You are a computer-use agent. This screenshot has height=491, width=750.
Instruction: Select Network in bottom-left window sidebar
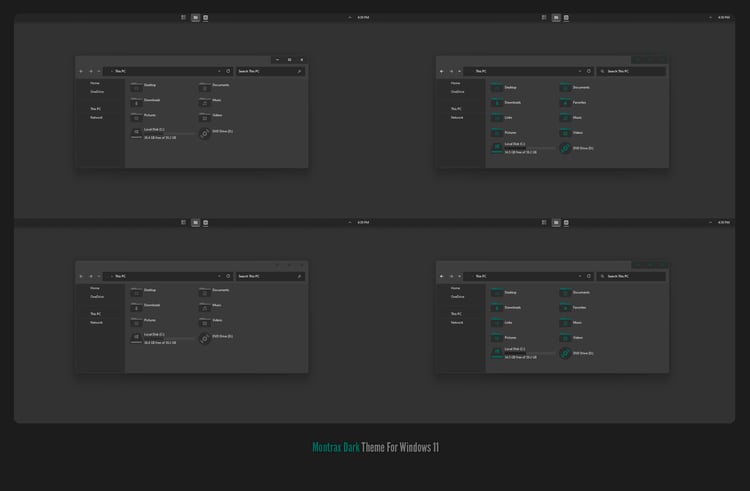pyautogui.click(x=97, y=323)
